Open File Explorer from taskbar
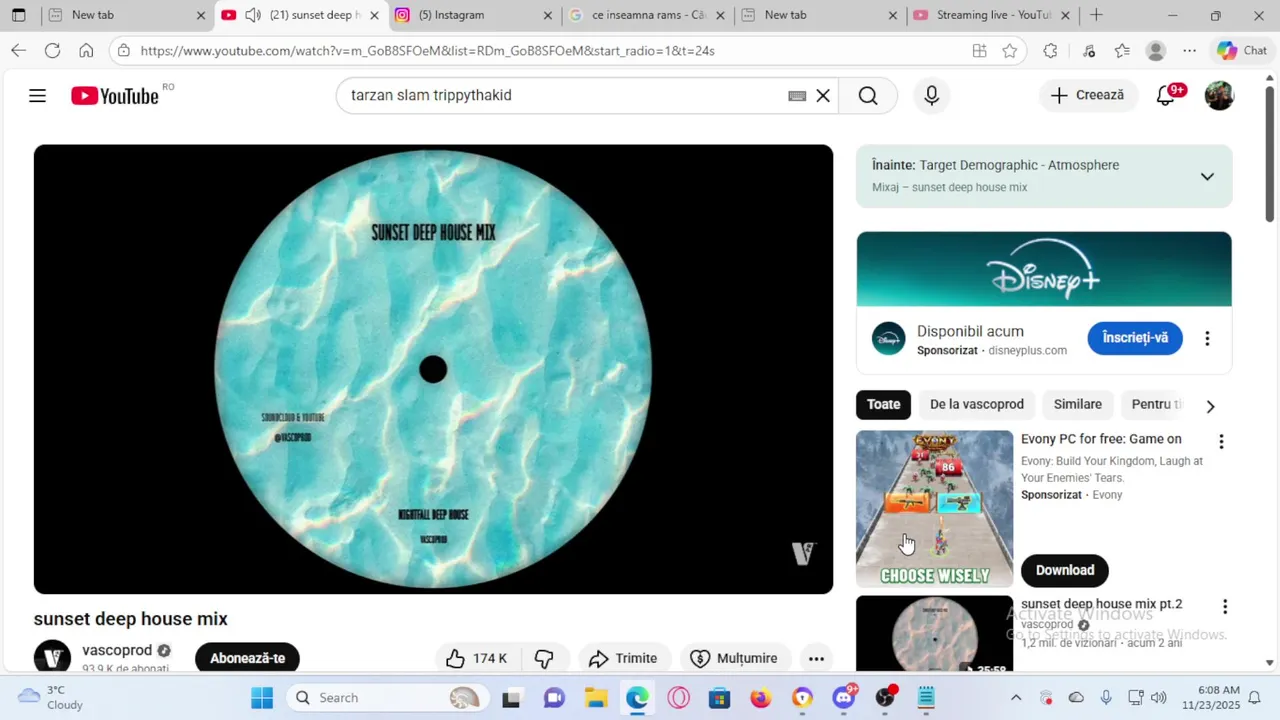 596,698
